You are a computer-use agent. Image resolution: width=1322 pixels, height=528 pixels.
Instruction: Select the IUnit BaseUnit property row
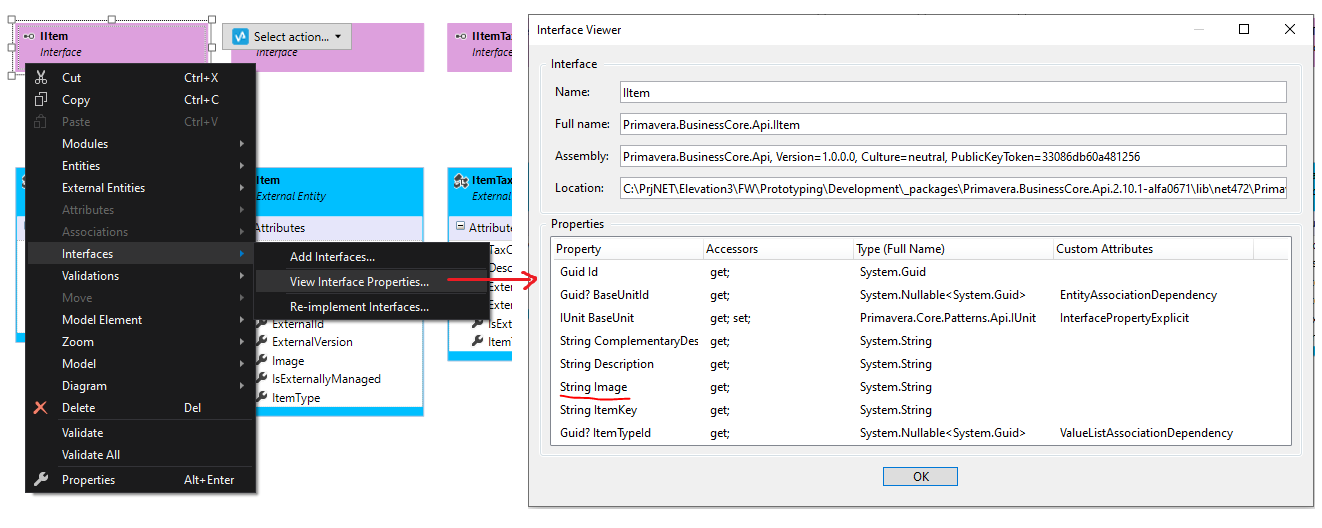click(x=920, y=318)
